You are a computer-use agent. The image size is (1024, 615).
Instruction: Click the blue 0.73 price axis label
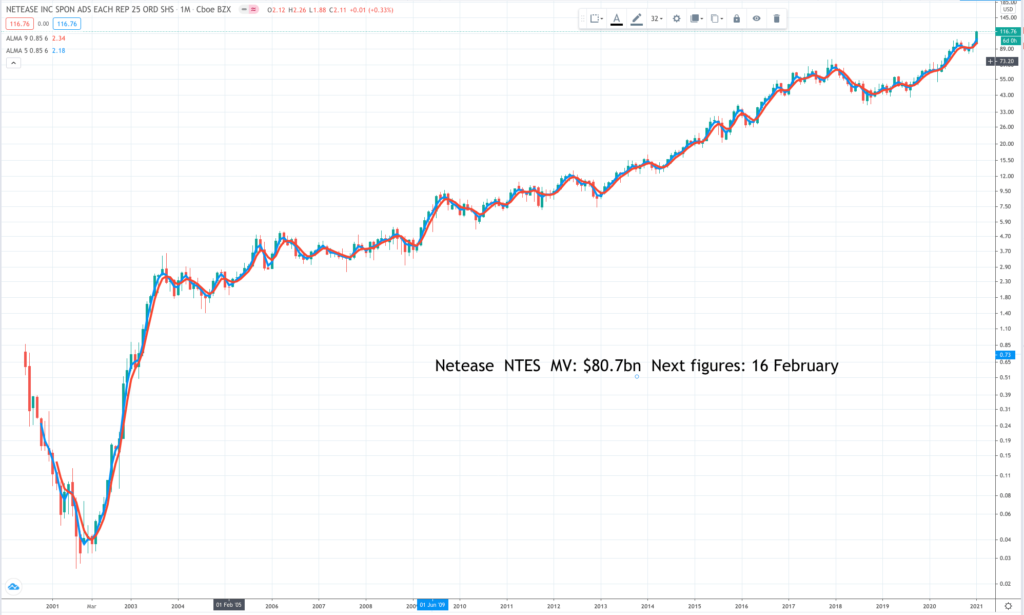point(1005,355)
